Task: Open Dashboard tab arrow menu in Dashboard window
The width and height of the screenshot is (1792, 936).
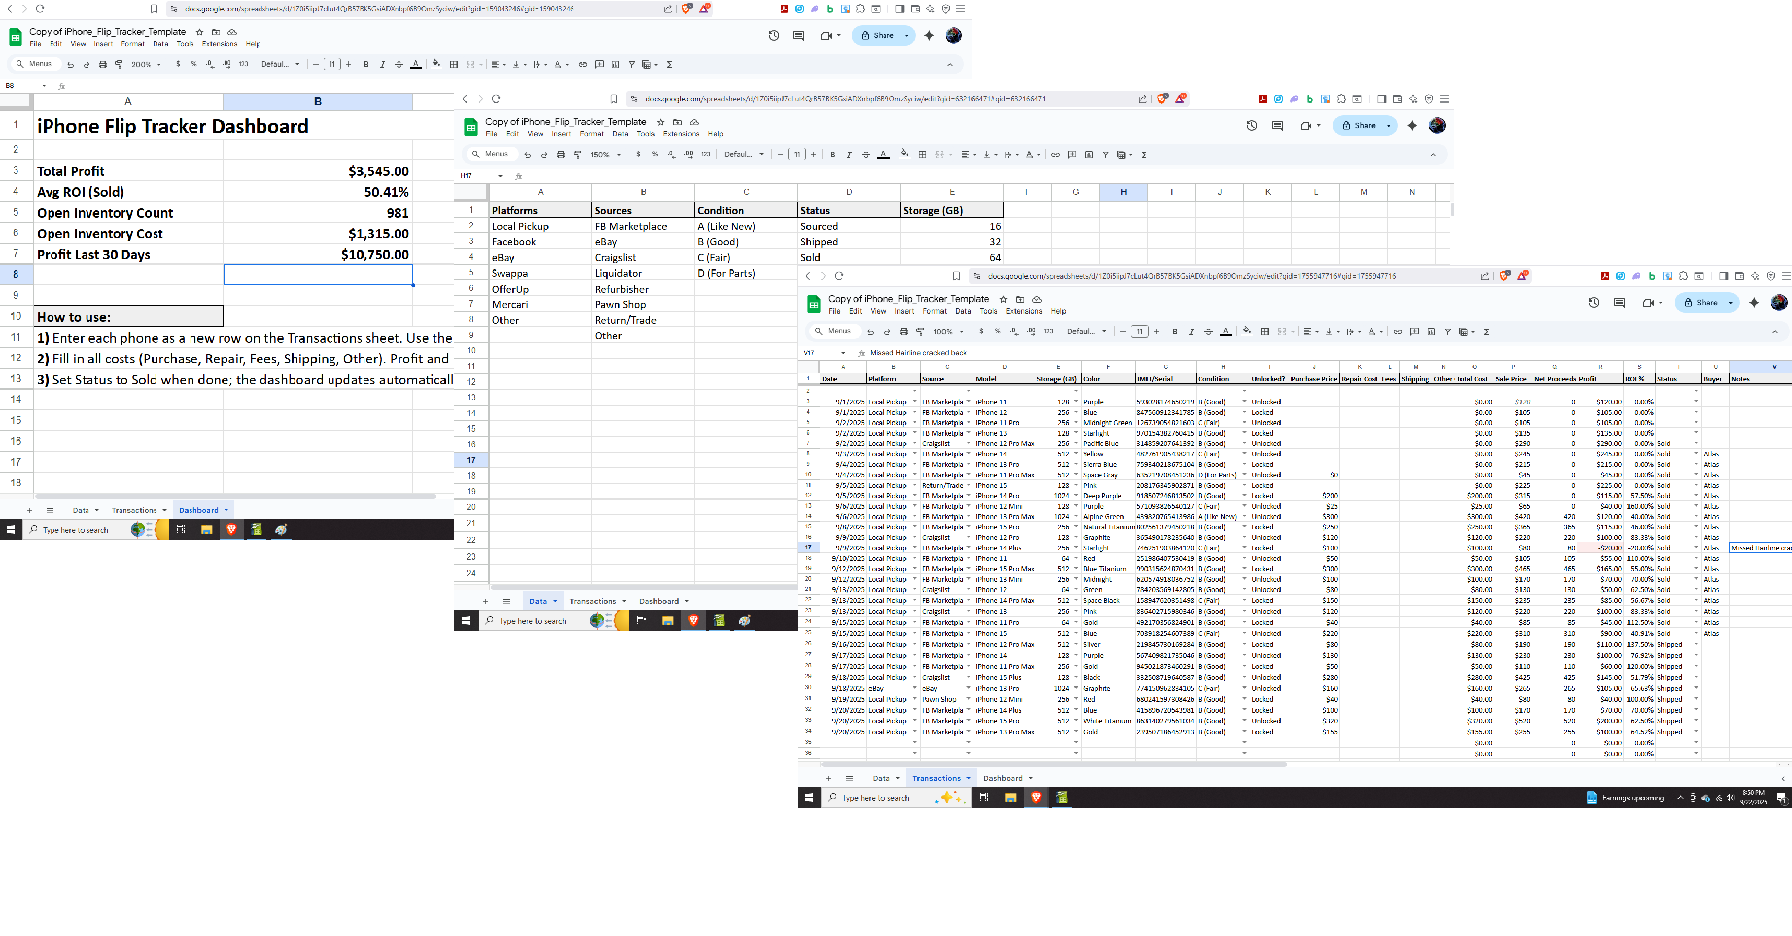Action: click(x=226, y=510)
